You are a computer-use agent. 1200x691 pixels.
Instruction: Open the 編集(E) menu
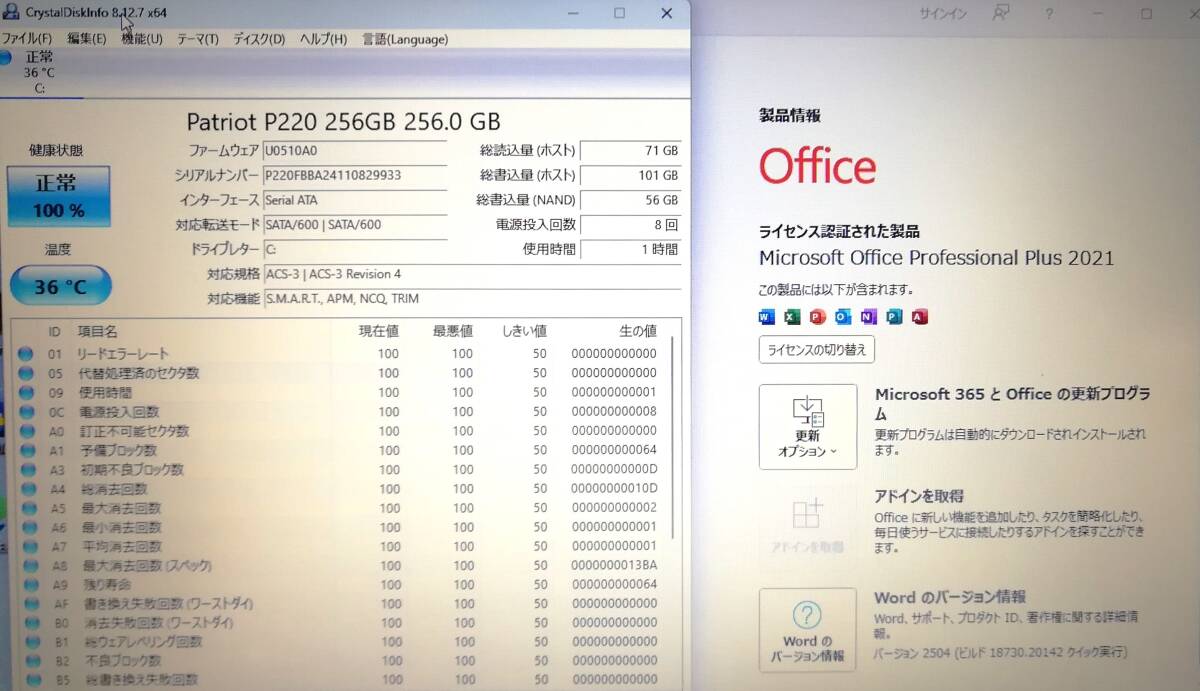[x=87, y=39]
